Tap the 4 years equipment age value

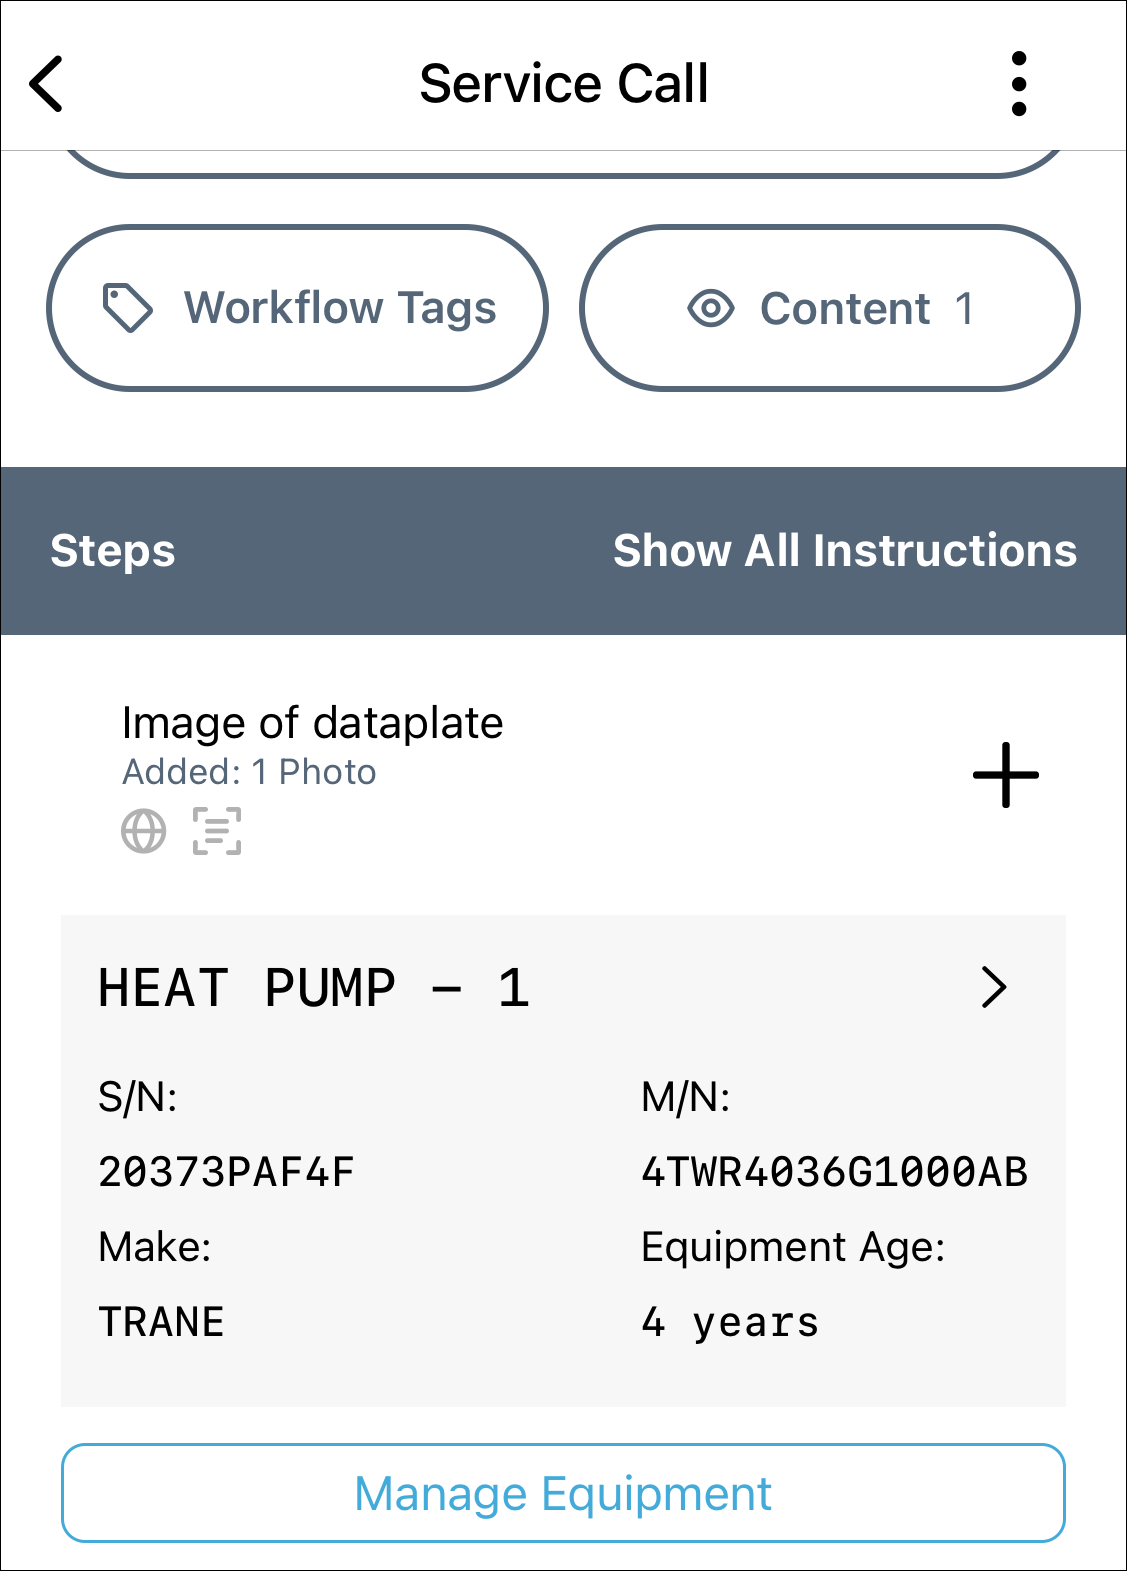point(730,1322)
